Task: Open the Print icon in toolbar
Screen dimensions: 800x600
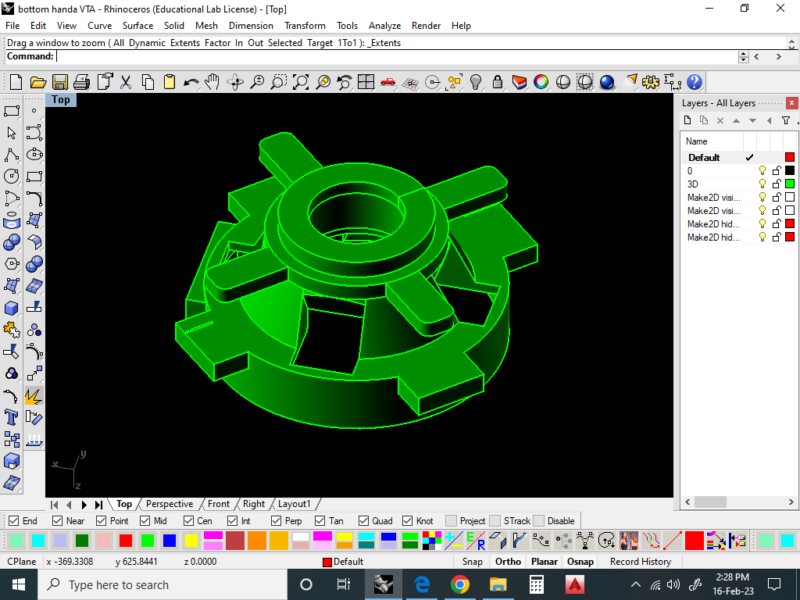Action: 82,82
